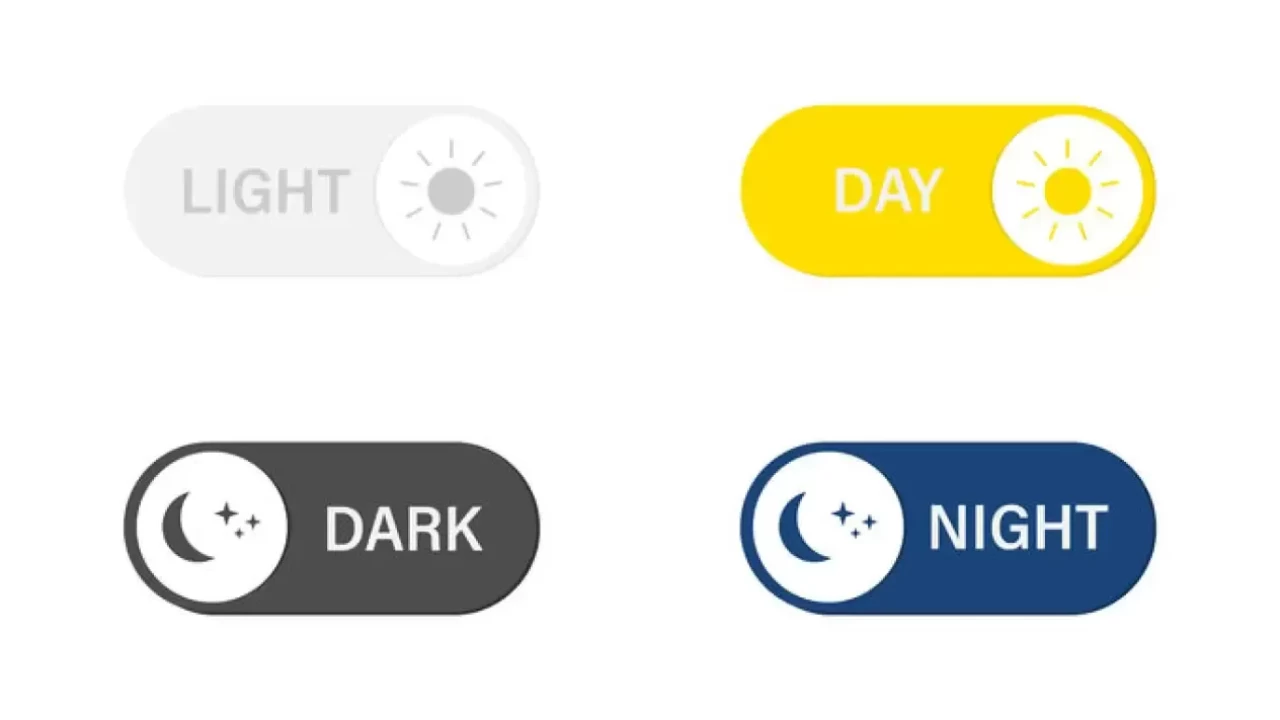The height and width of the screenshot is (720, 1280).
Task: Toggle the DARK mode switch
Action: 331,527
